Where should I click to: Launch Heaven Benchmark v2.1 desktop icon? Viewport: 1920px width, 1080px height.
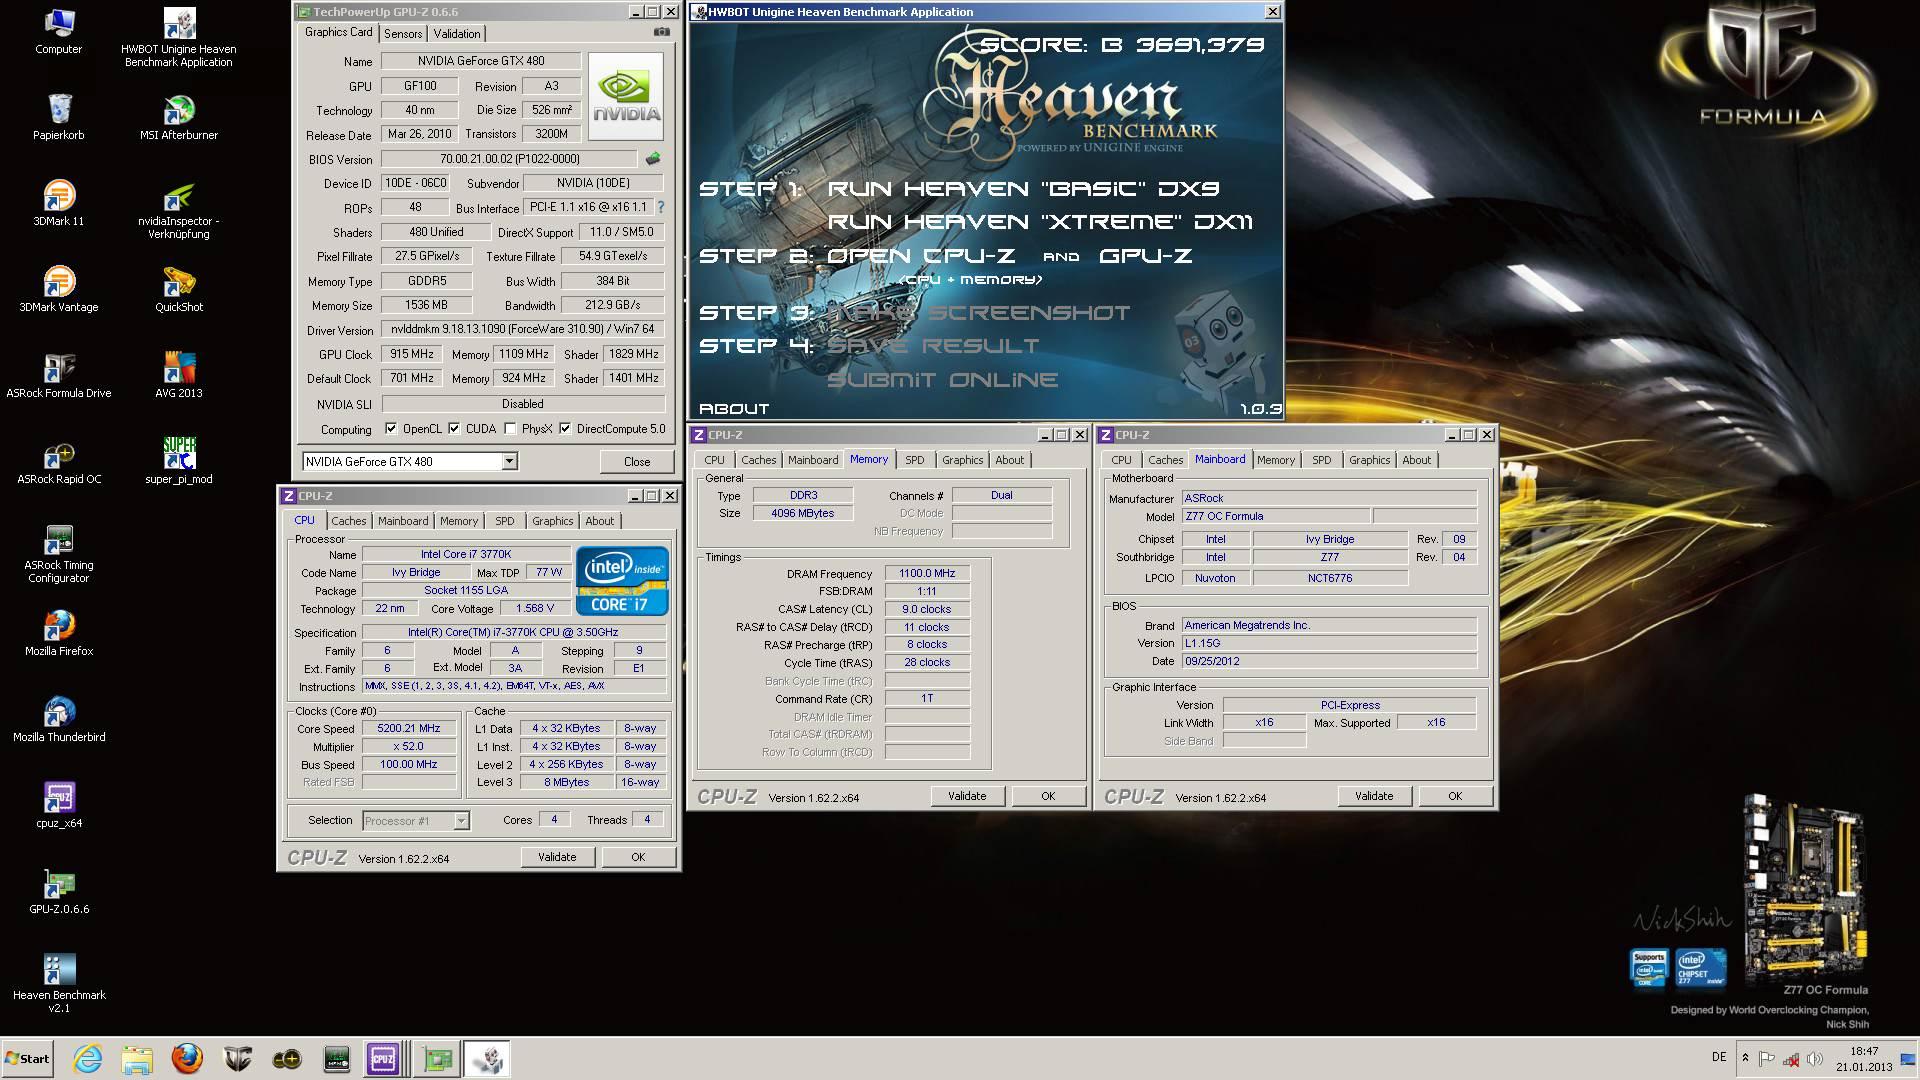point(58,984)
